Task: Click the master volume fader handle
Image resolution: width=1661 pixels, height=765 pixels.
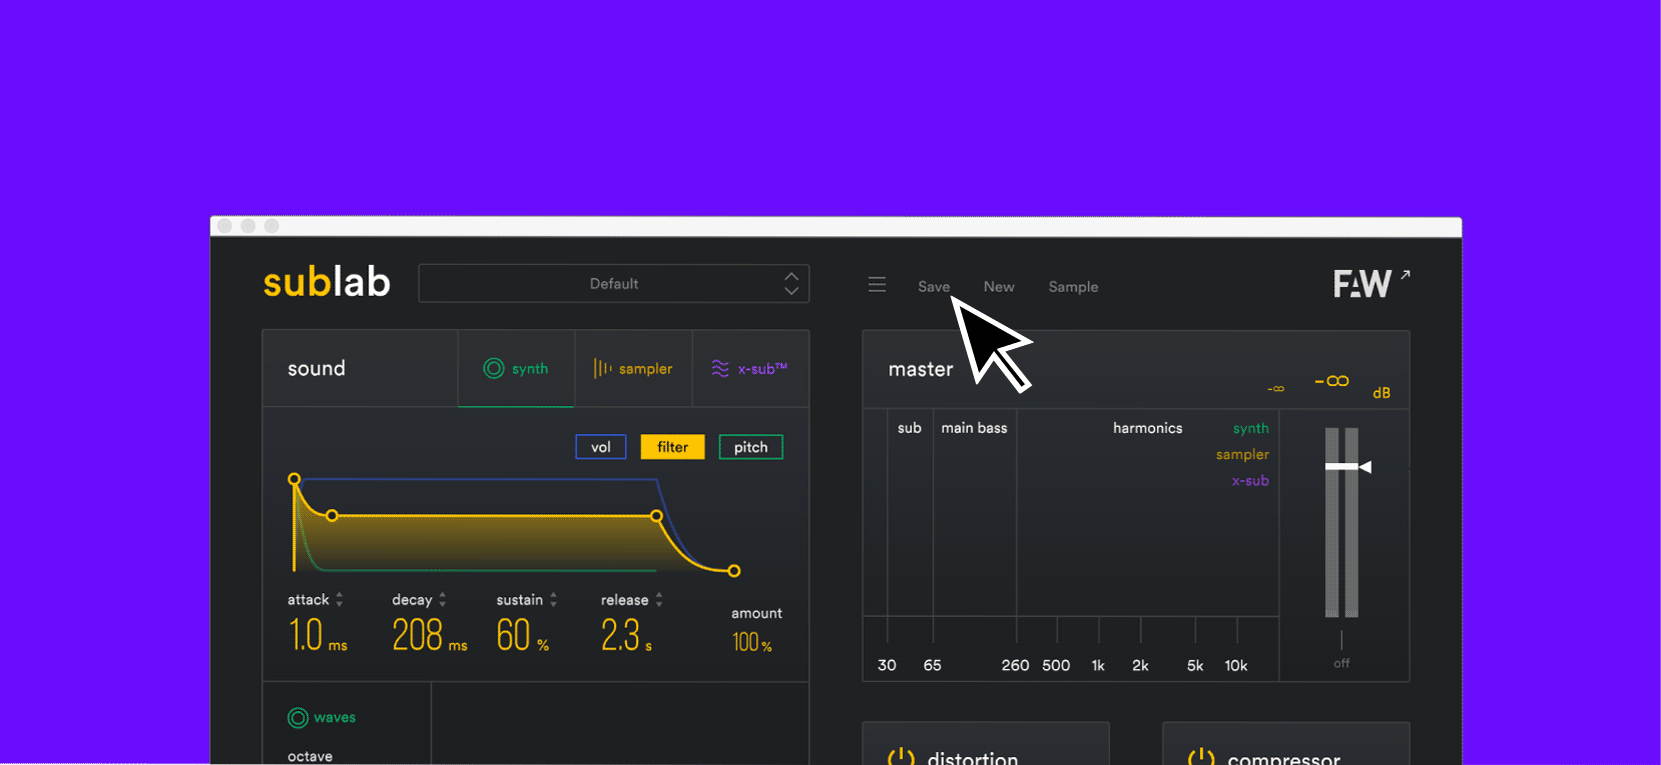Action: pyautogui.click(x=1348, y=467)
